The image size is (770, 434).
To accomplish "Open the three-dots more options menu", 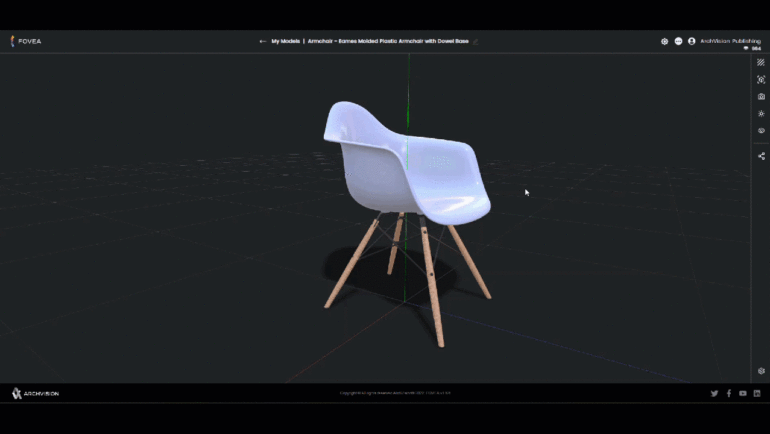I will pos(678,41).
